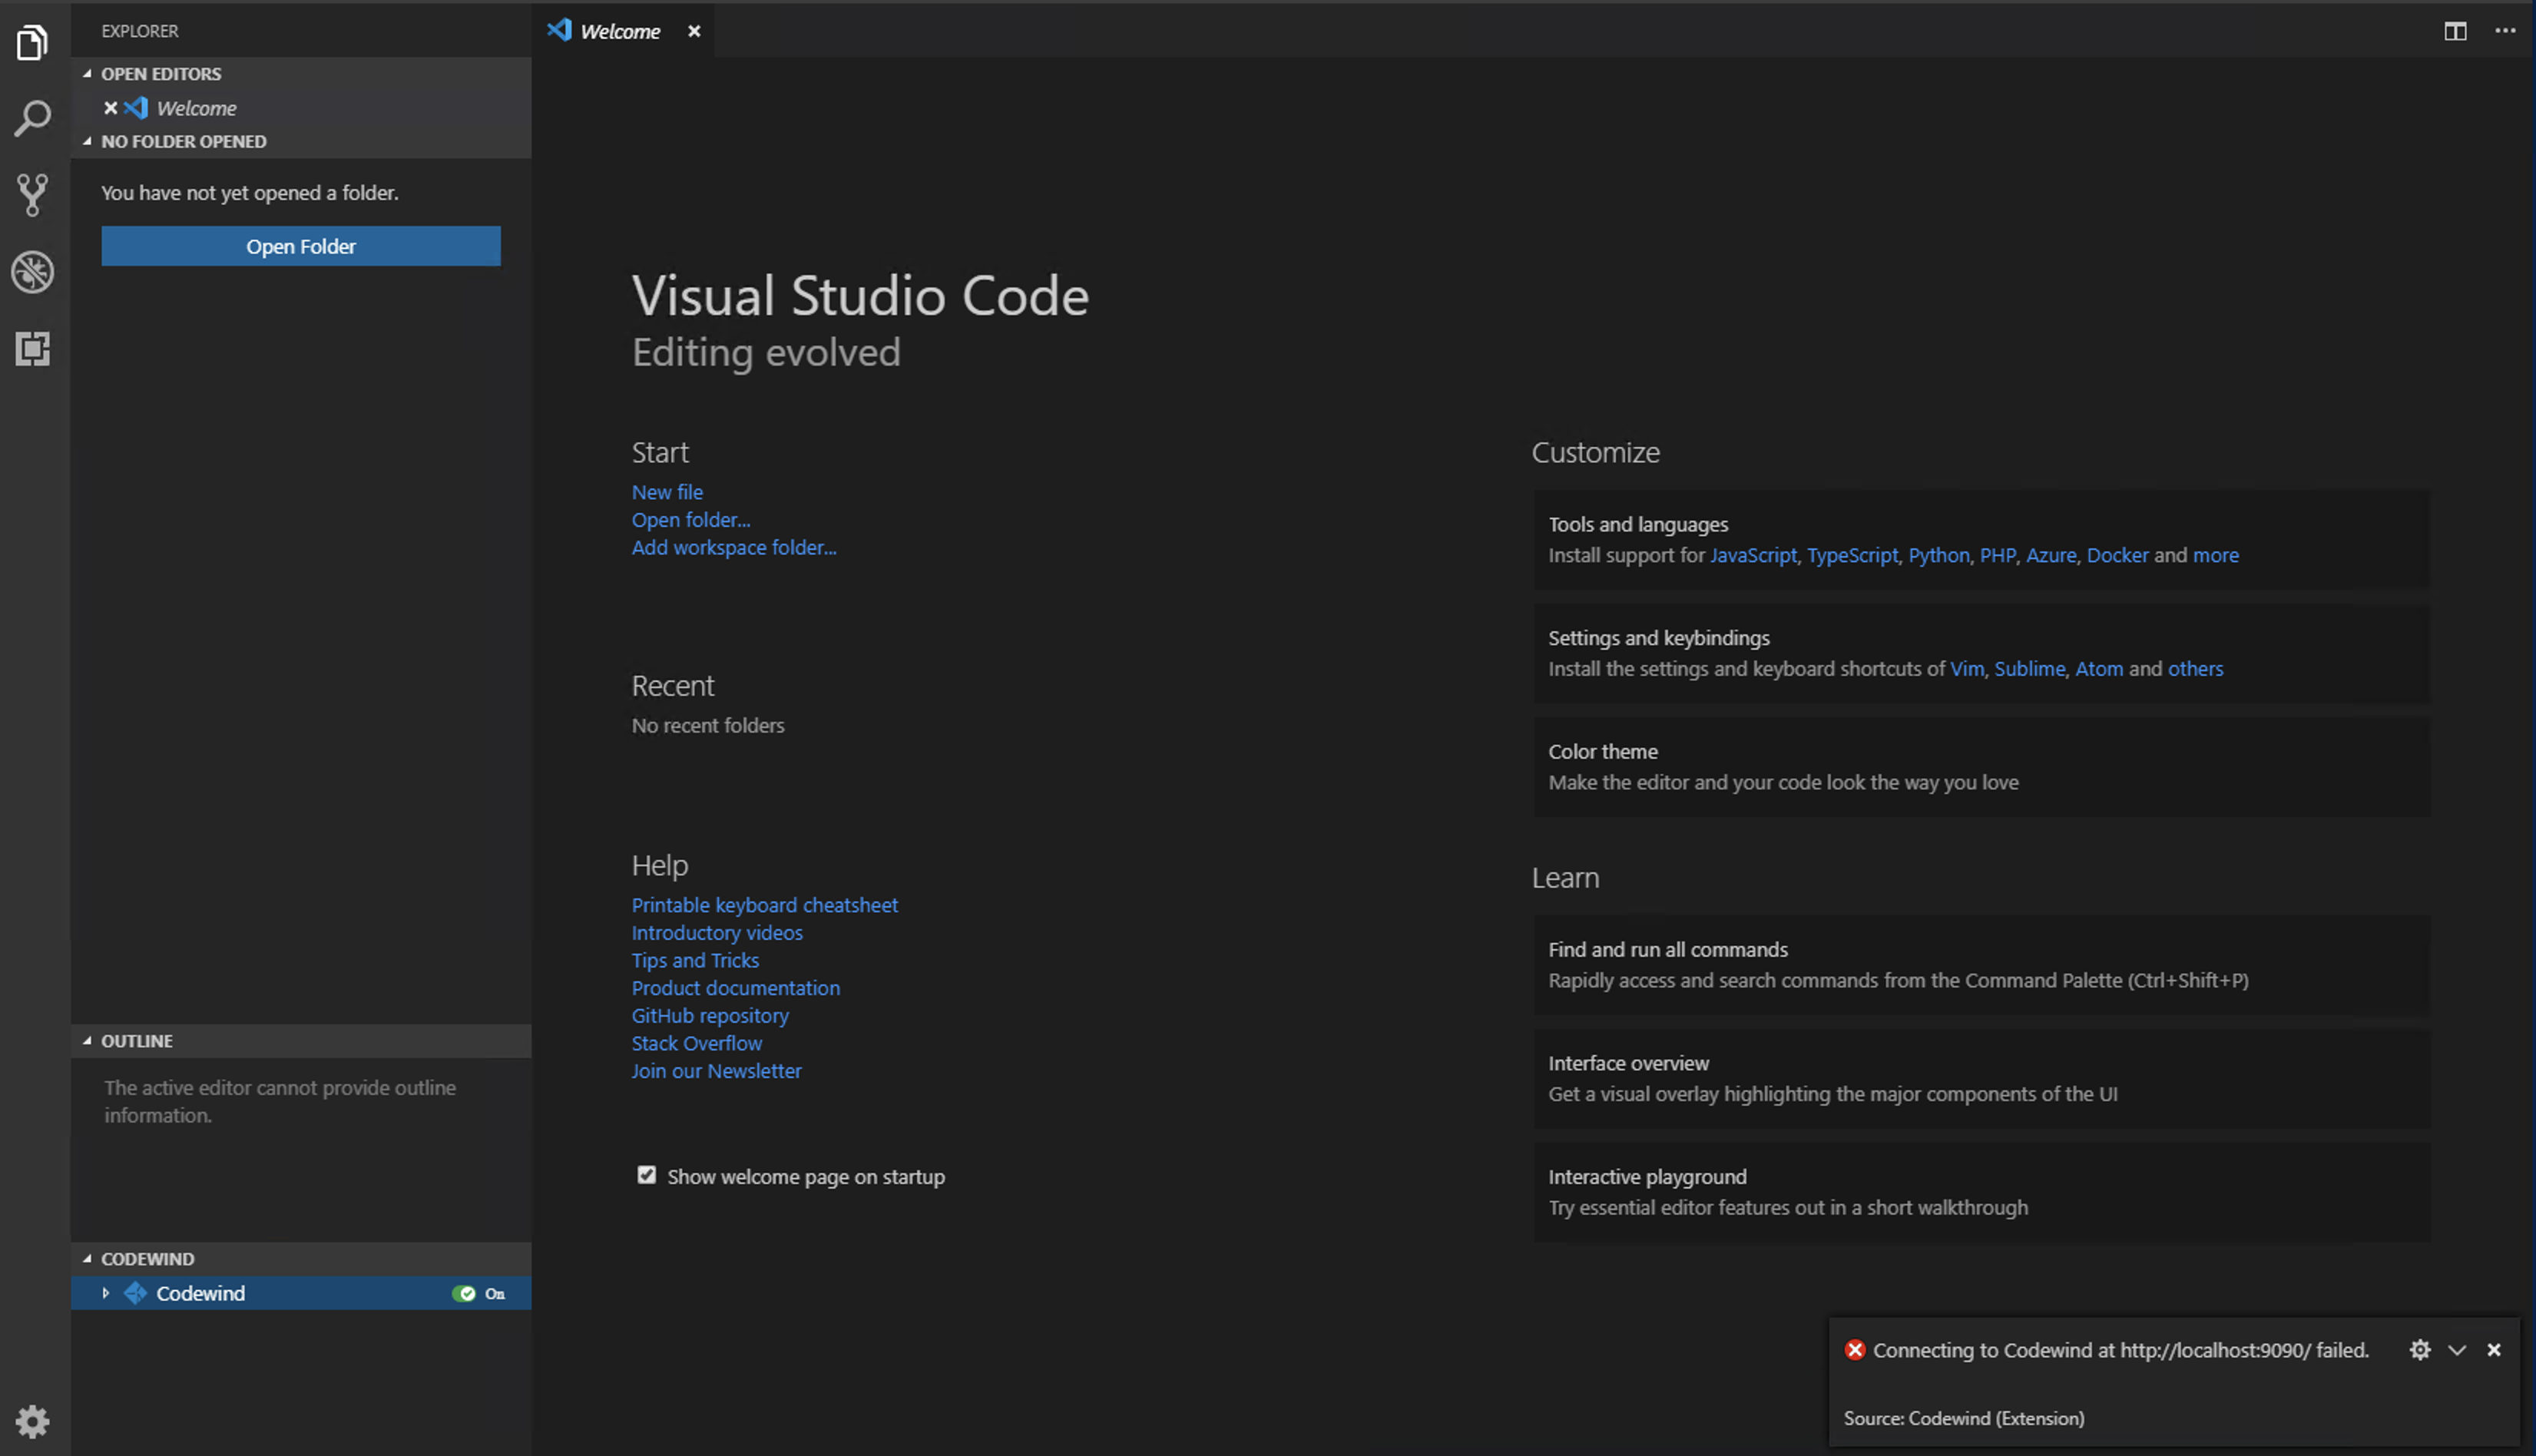This screenshot has width=2536, height=1456.
Task: Expand the Codewind tree item arrow
Action: click(106, 1293)
